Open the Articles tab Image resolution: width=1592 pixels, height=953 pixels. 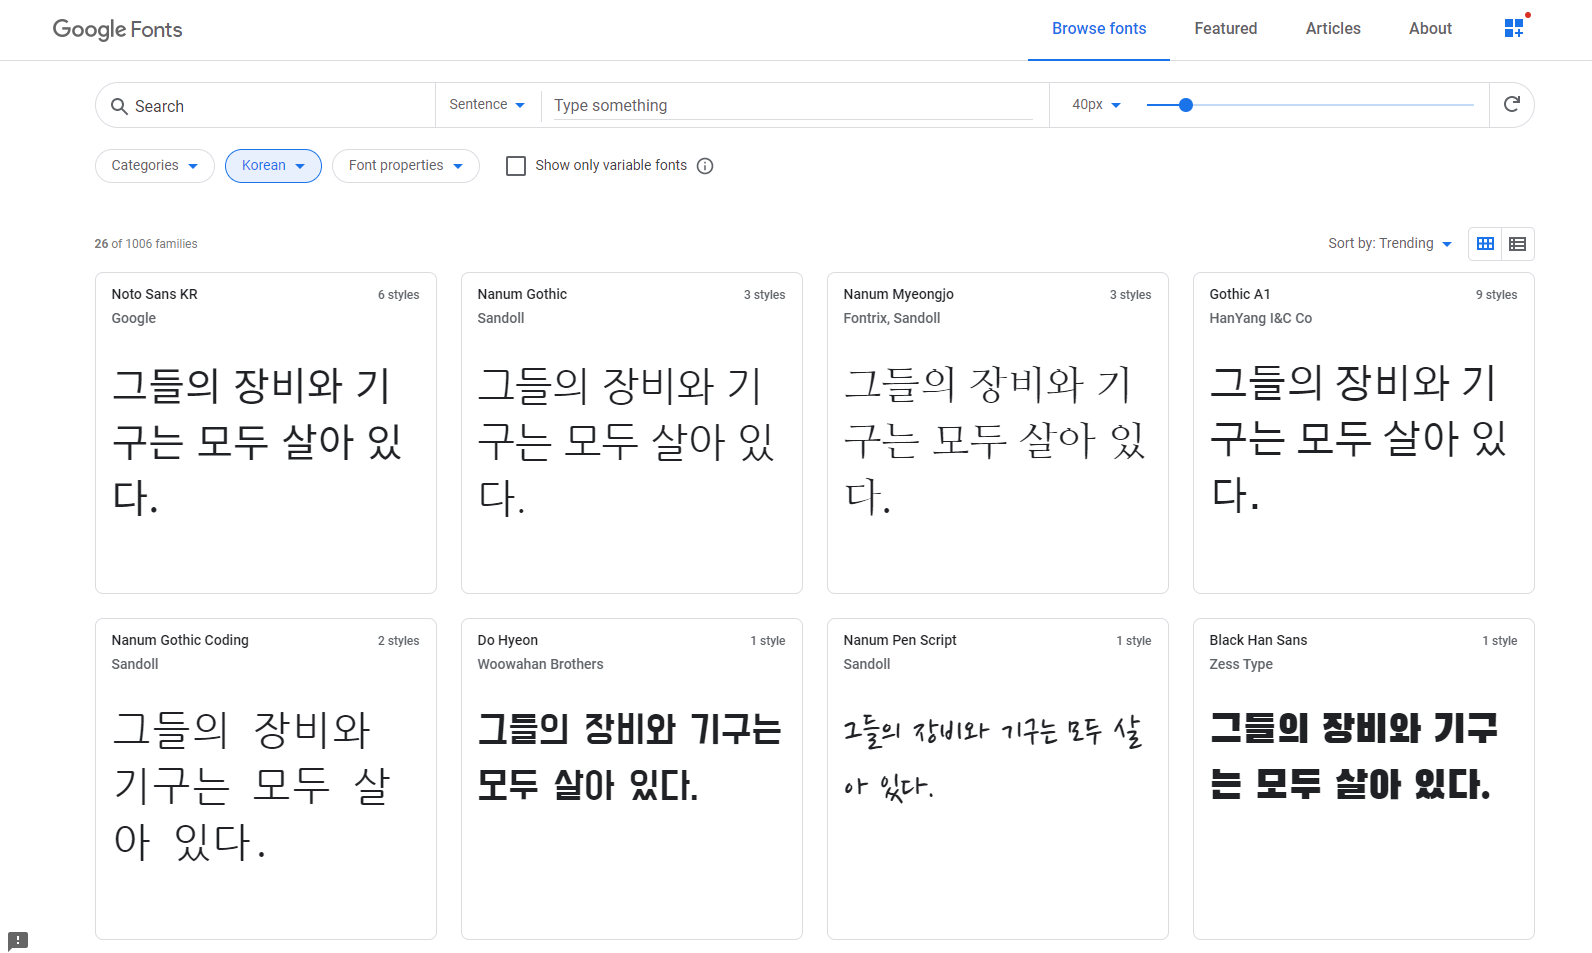click(x=1333, y=29)
